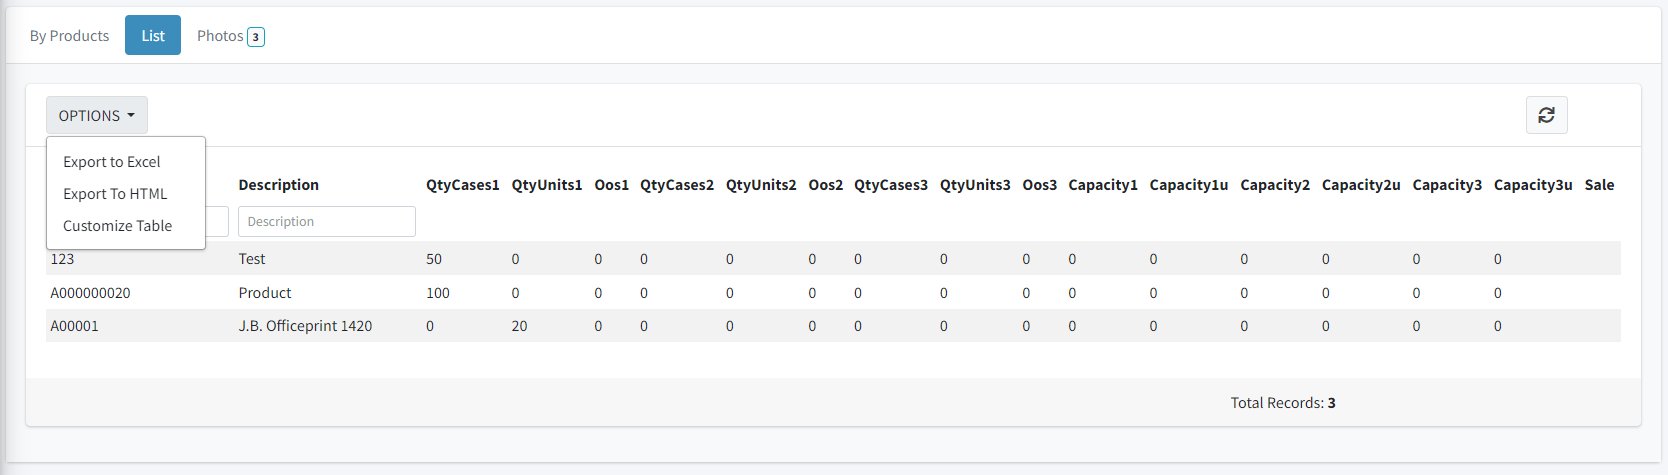The height and width of the screenshot is (475, 1668).
Task: Select Export to Excel menu entry
Action: point(112,162)
